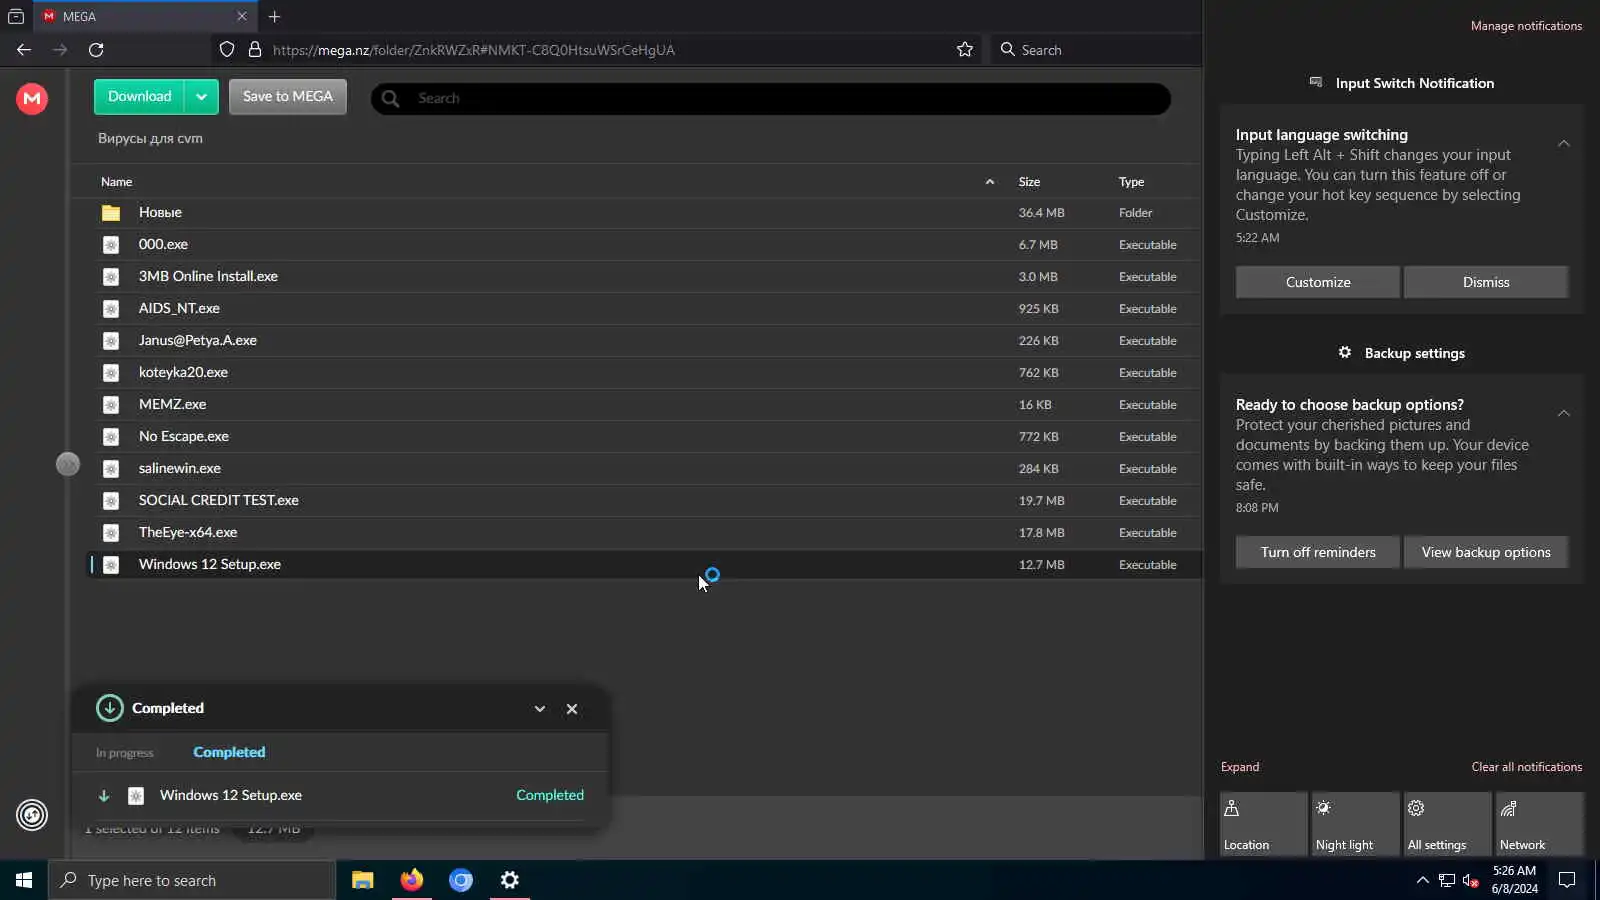1600x900 pixels.
Task: Click the download arrow for Windows 12 Setup.exe
Action: click(103, 796)
